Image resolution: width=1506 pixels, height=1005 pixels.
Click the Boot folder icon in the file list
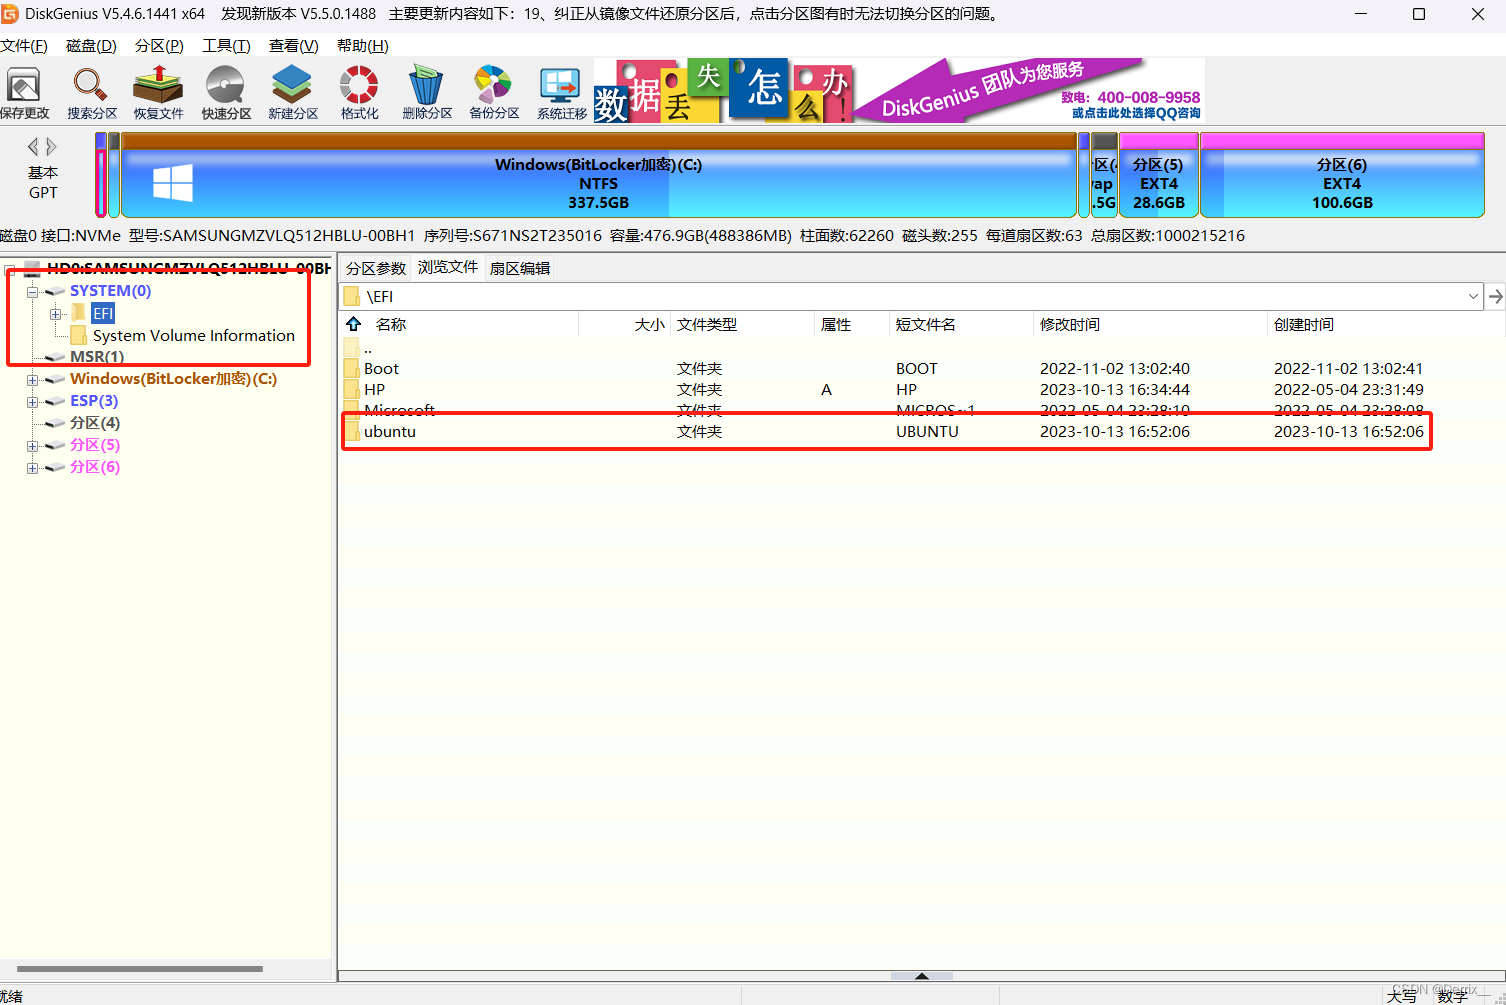click(351, 369)
